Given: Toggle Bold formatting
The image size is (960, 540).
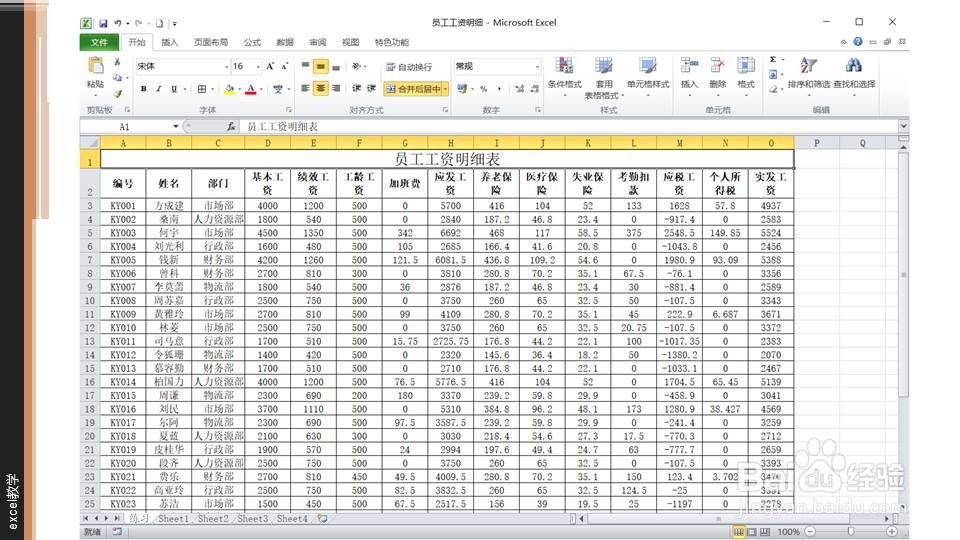Looking at the screenshot, I should tap(143, 89).
